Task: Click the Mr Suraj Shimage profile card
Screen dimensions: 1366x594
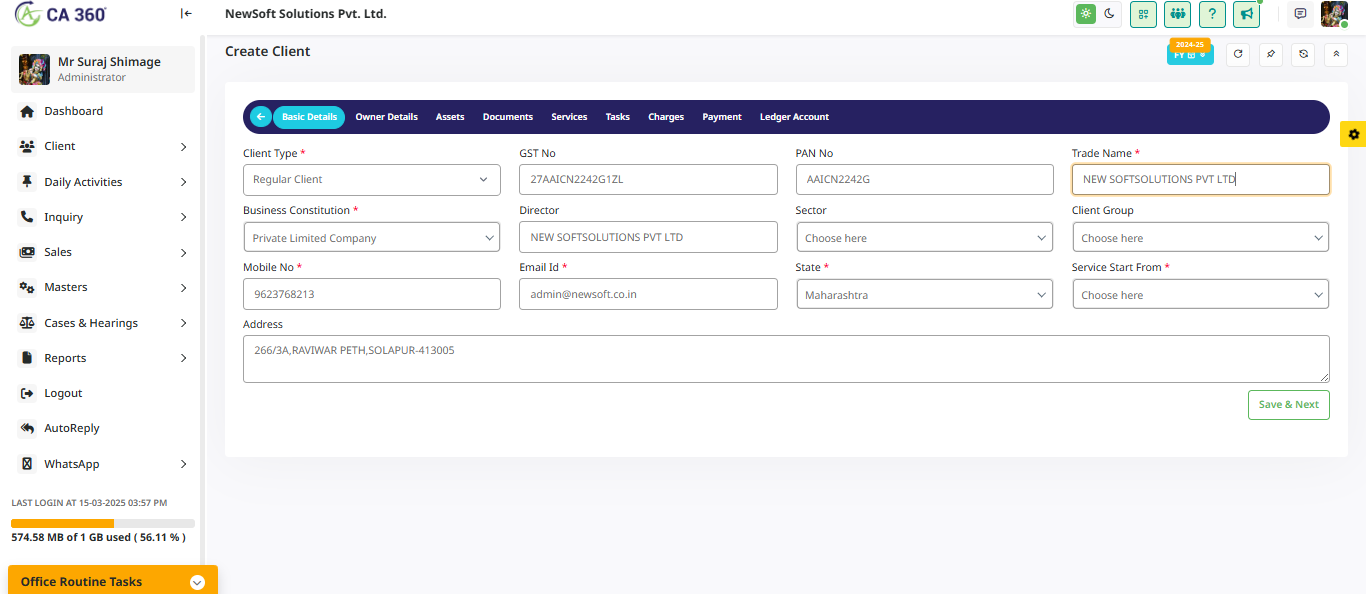Action: click(x=103, y=69)
